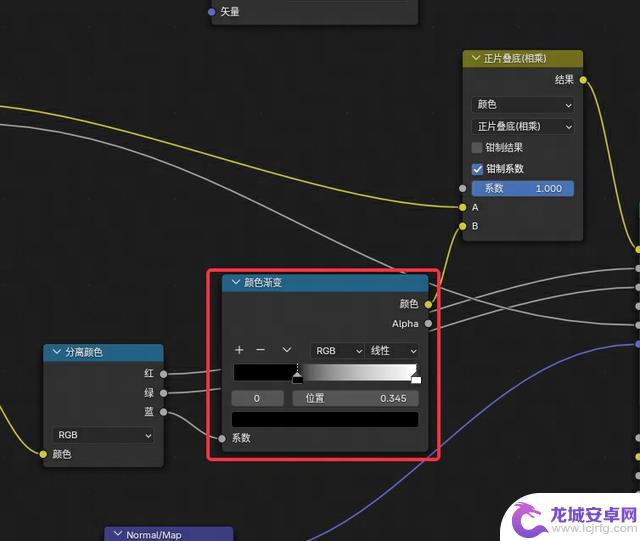Click the 系数 input socket on multiply node
The image size is (640, 541).
pyautogui.click(x=462, y=188)
